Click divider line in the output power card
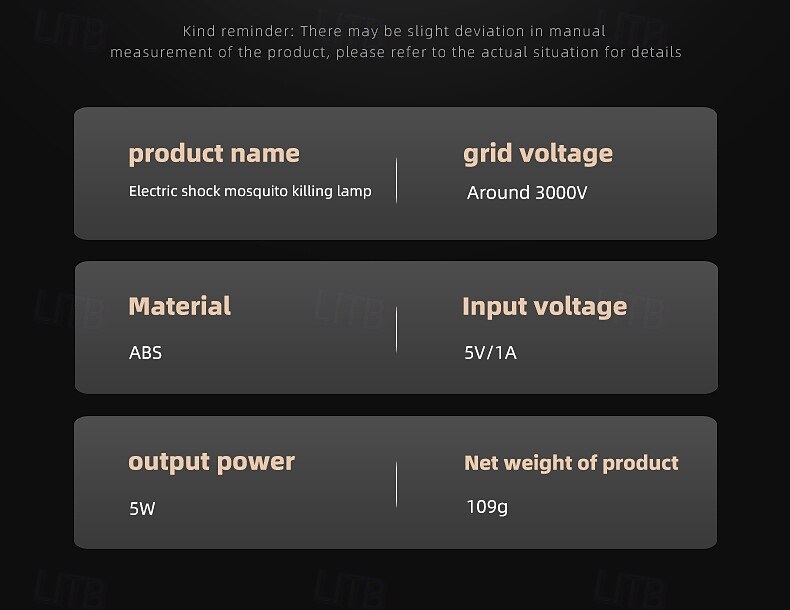Image resolution: width=790 pixels, height=610 pixels. (x=396, y=485)
